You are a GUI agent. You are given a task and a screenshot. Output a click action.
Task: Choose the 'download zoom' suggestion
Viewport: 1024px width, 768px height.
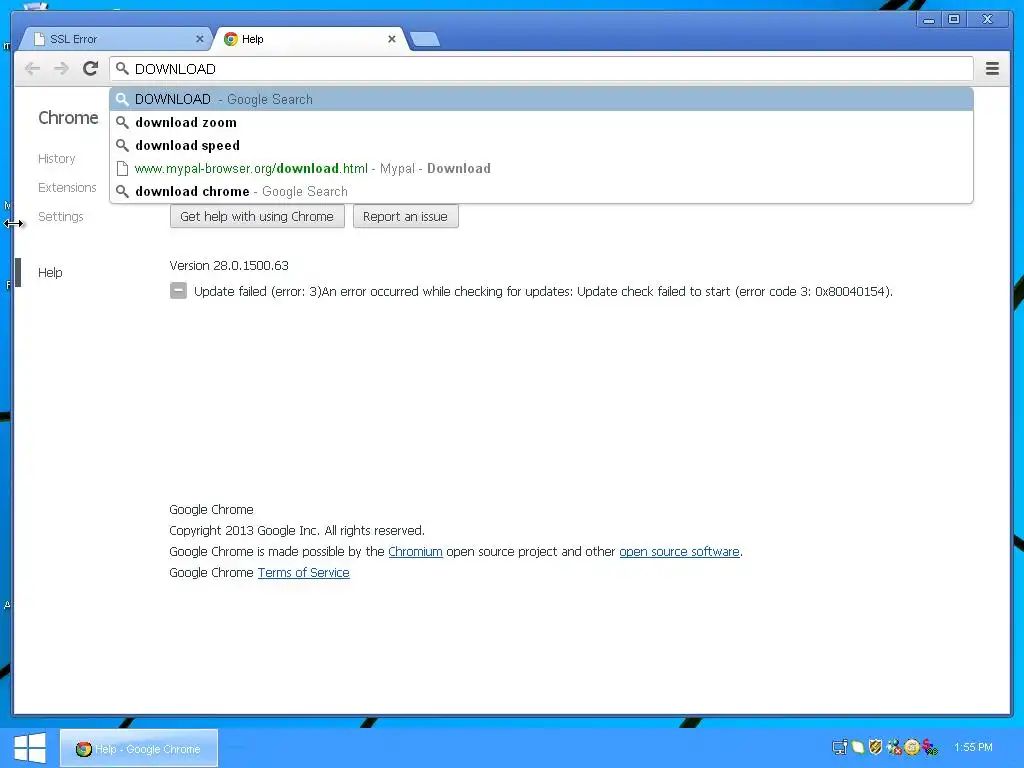click(541, 122)
